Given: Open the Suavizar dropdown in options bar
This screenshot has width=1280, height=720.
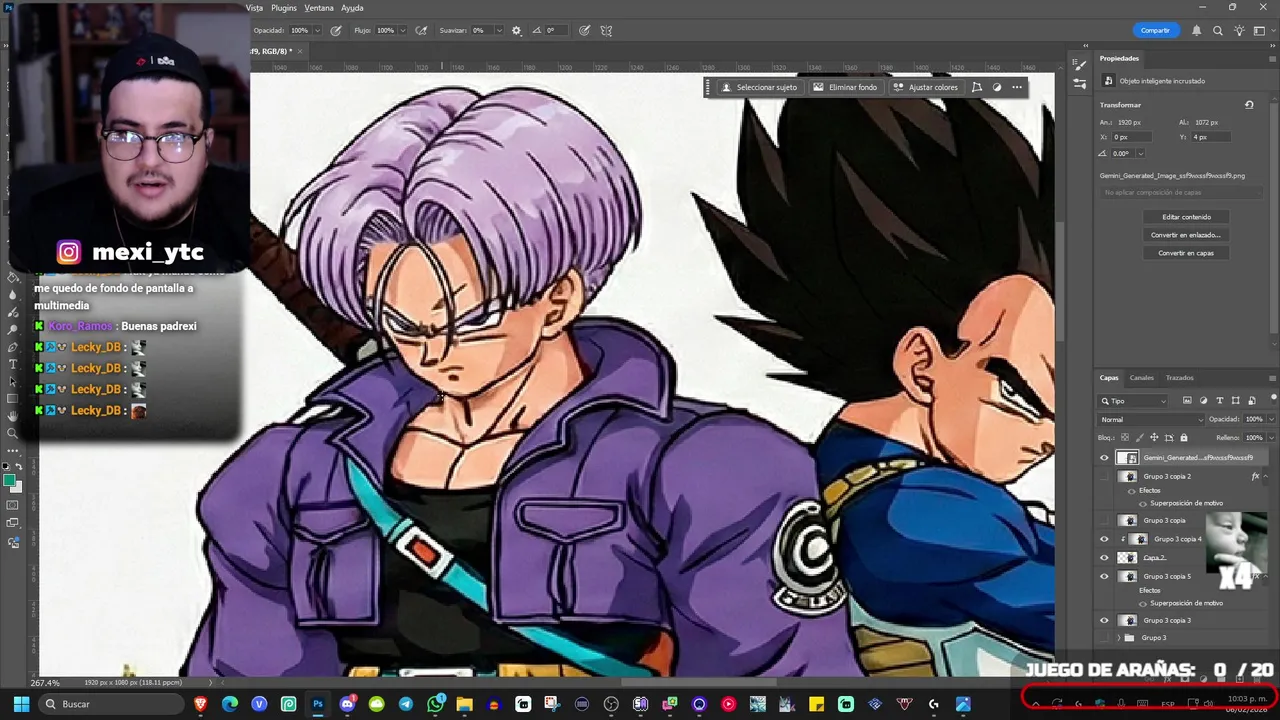Looking at the screenshot, I should (498, 31).
